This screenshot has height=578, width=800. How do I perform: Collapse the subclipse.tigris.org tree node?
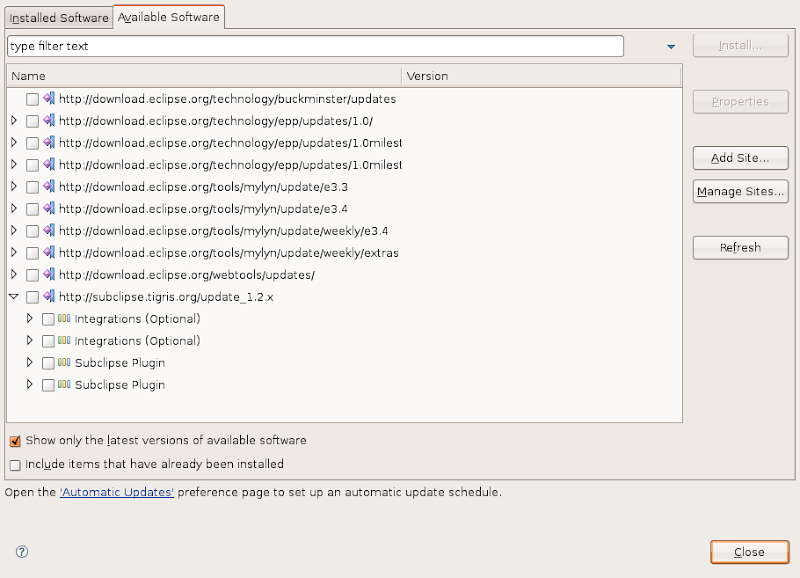click(x=14, y=297)
